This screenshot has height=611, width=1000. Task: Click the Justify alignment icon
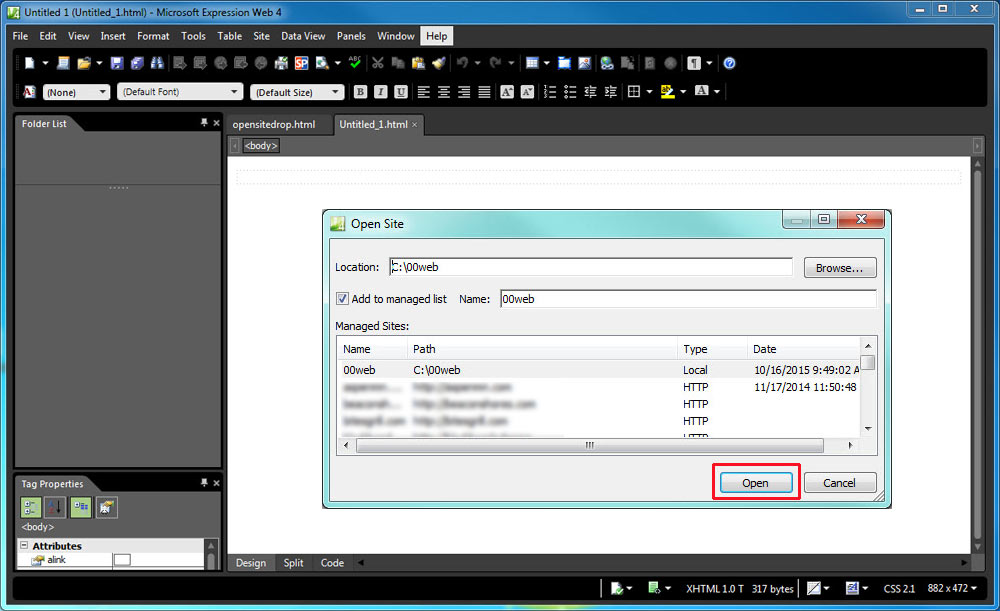(484, 92)
